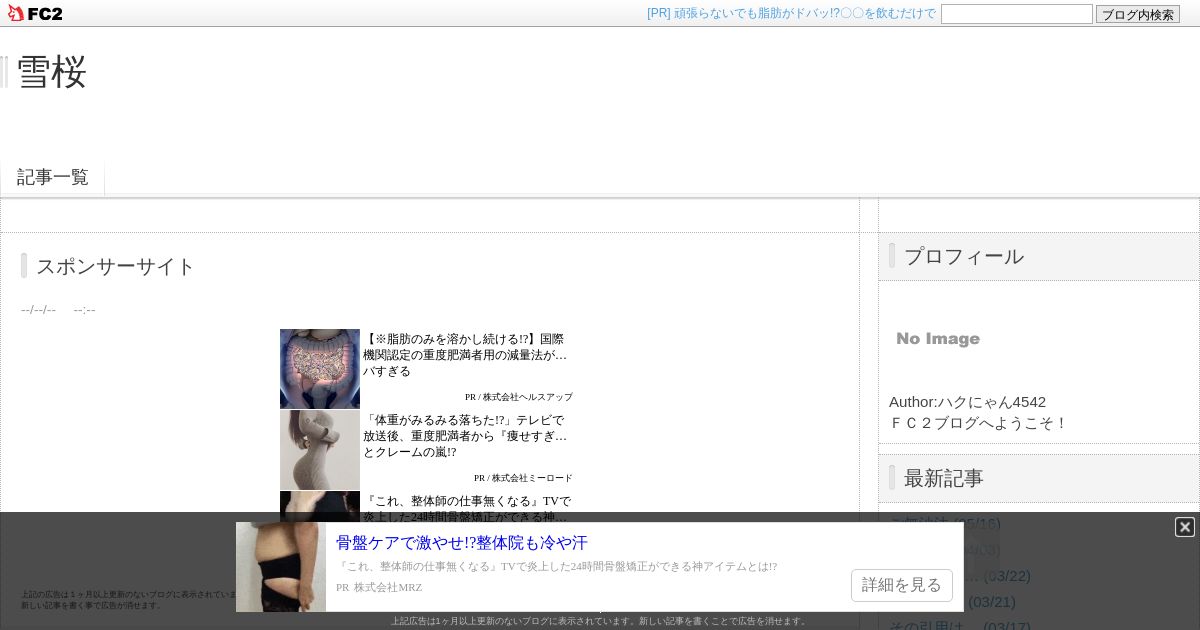1200x630 pixels.
Task: Open the 体重がみるみる落ちた ad text
Action: pos(465,436)
